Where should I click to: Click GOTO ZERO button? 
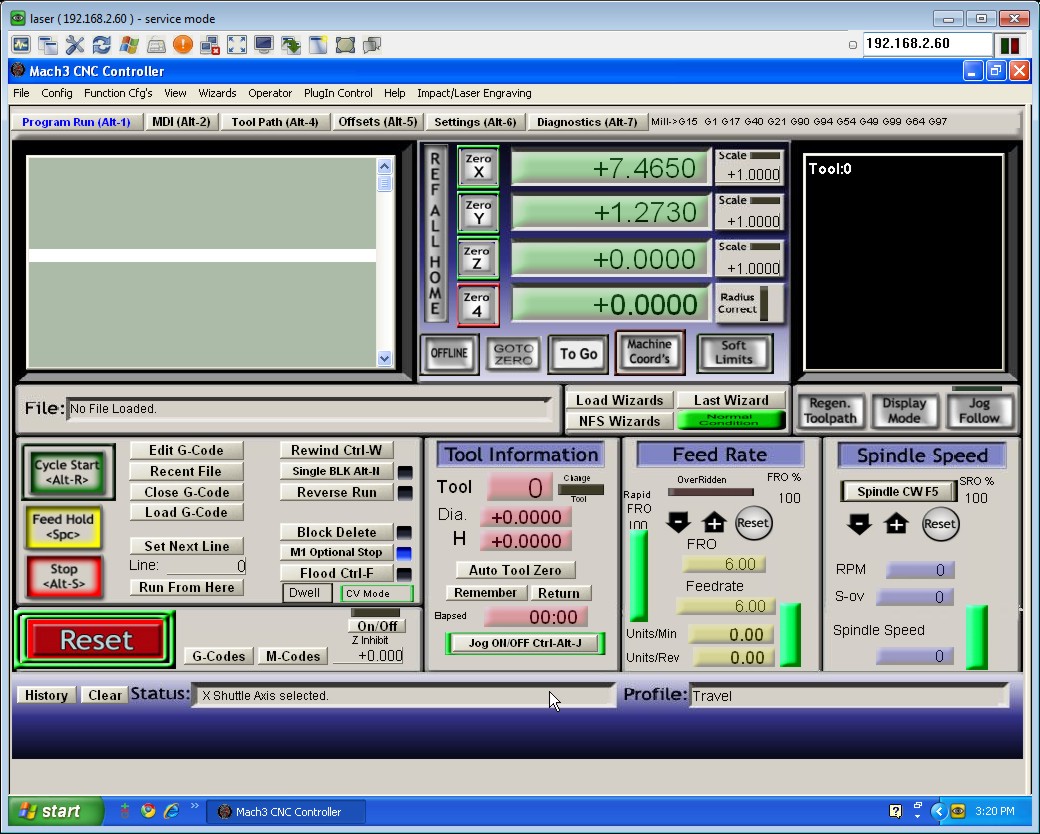(x=513, y=354)
